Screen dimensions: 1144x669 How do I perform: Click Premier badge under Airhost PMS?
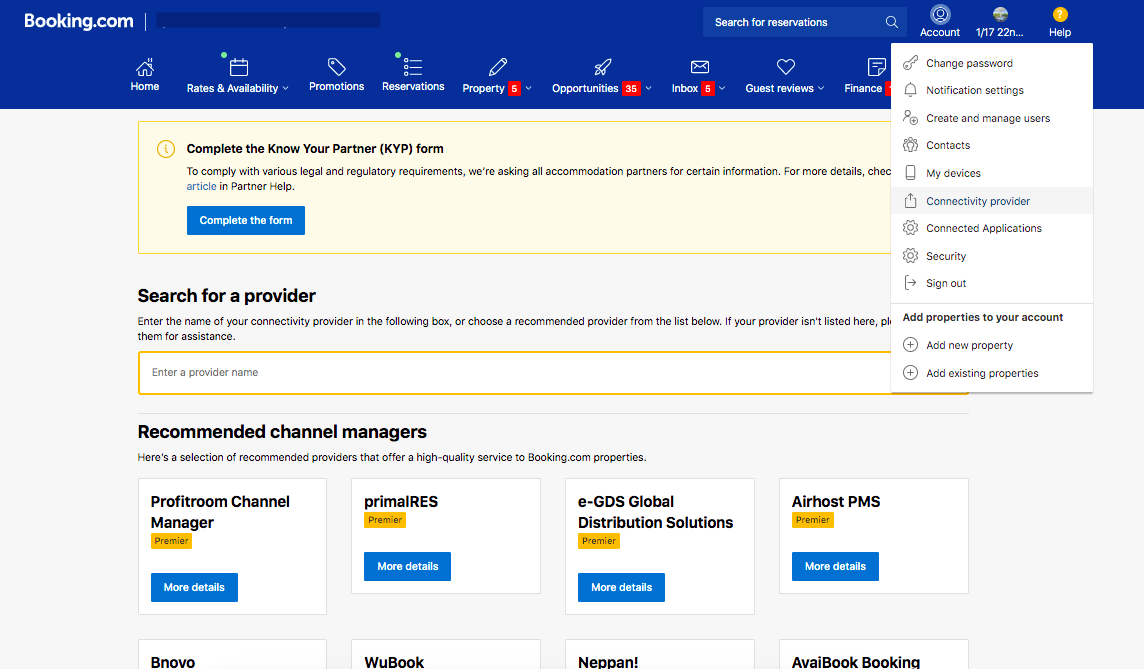pyautogui.click(x=813, y=520)
